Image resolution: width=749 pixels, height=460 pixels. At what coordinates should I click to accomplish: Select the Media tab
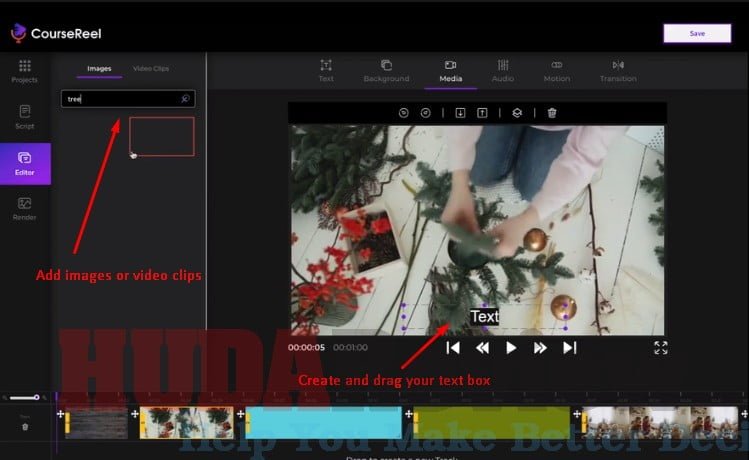[450, 71]
